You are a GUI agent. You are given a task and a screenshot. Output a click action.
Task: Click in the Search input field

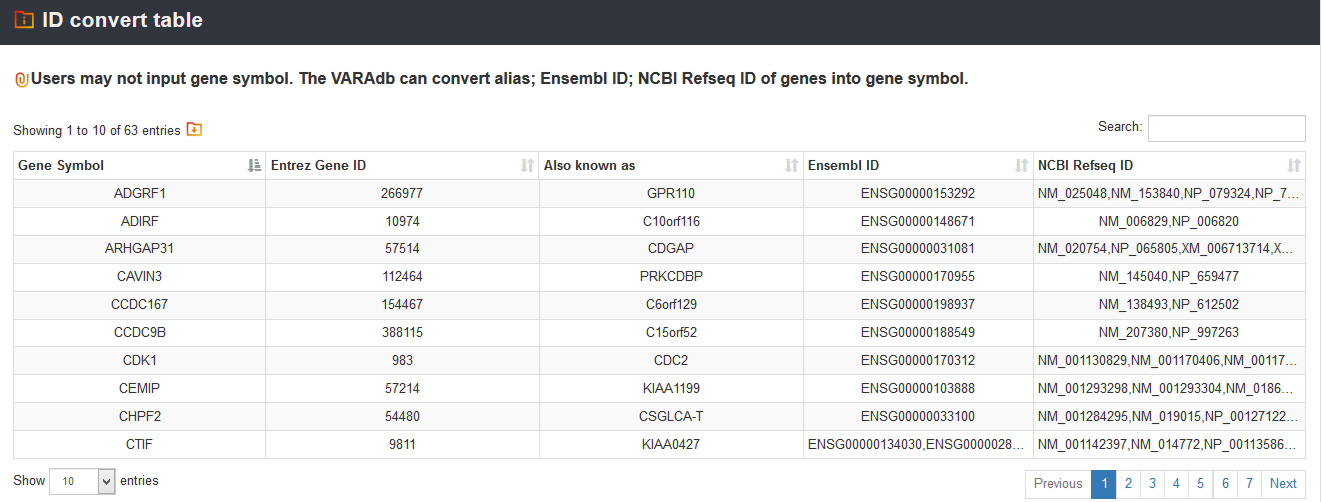tap(1226, 128)
